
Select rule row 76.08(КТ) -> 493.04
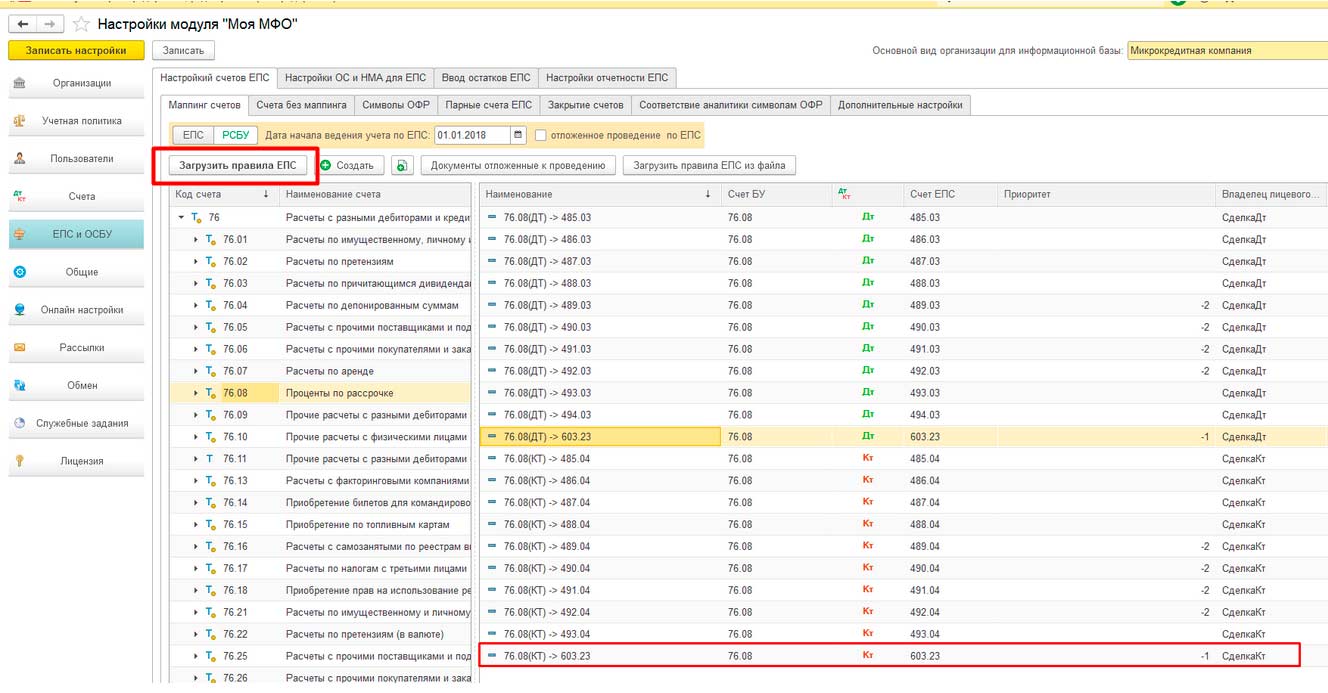click(x=903, y=634)
